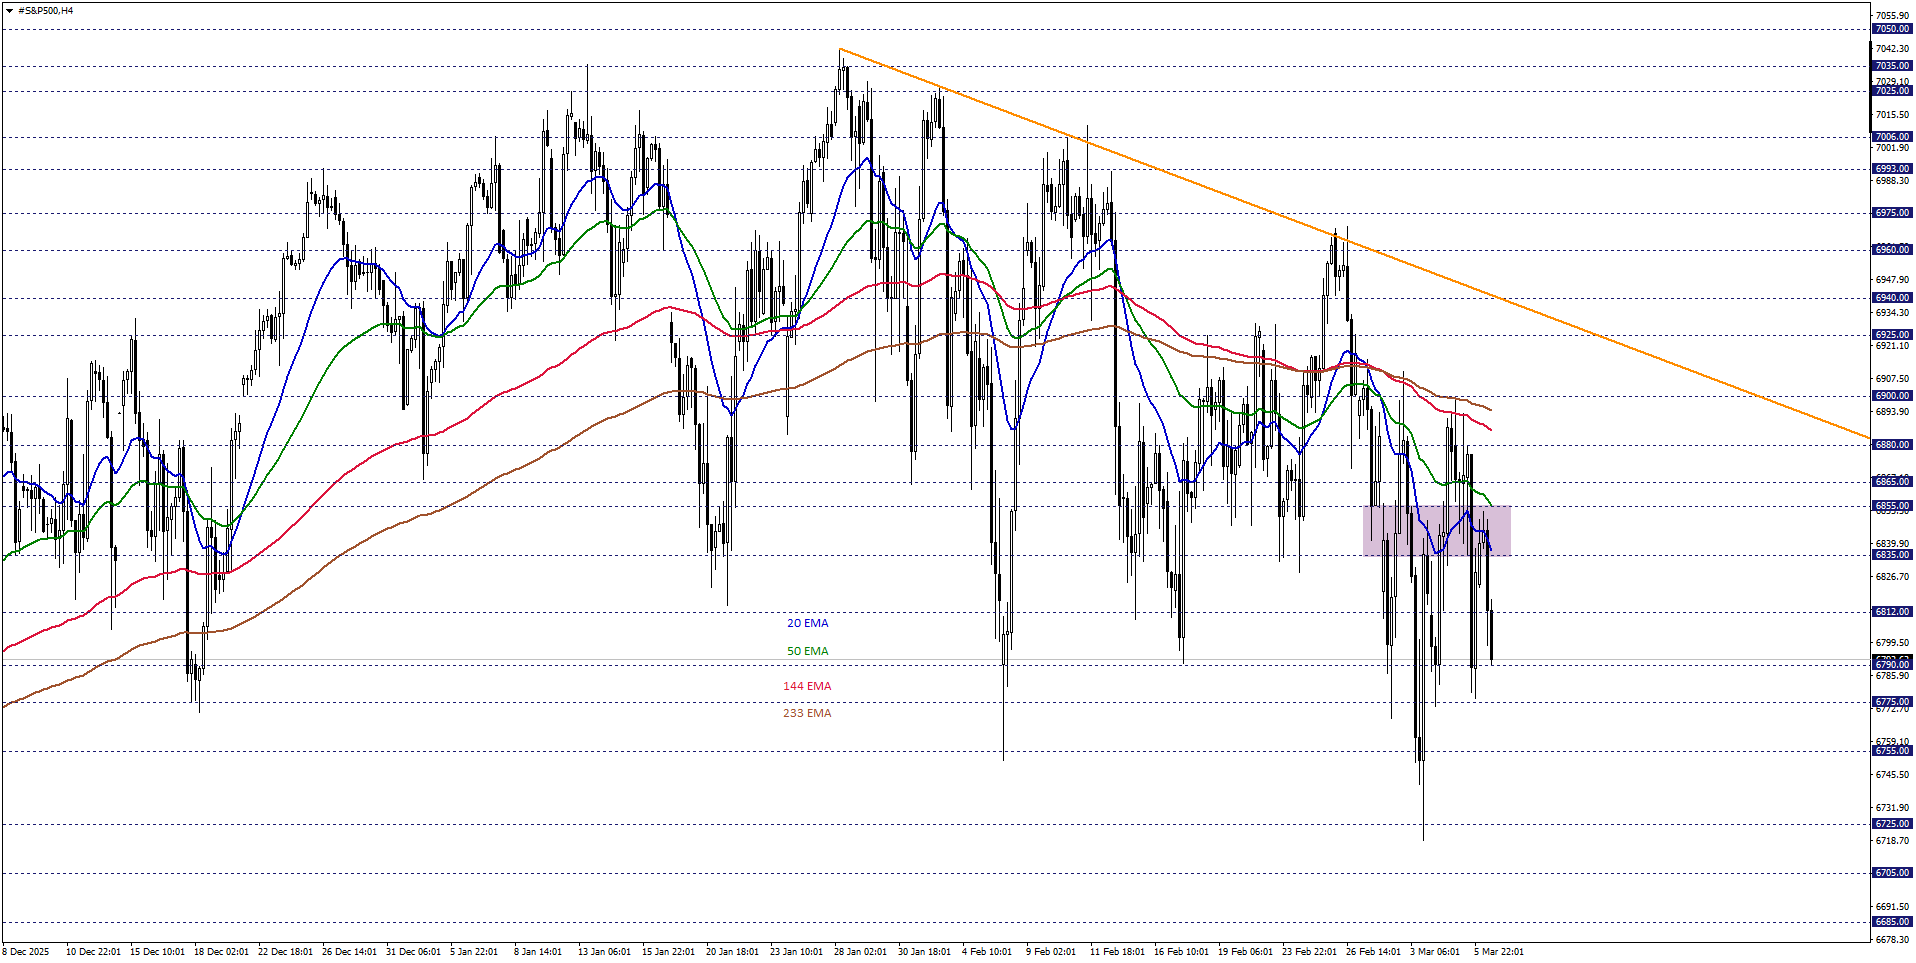Select the 233 EMA legend label
This screenshot has height=963, width=1916.
tap(806, 713)
